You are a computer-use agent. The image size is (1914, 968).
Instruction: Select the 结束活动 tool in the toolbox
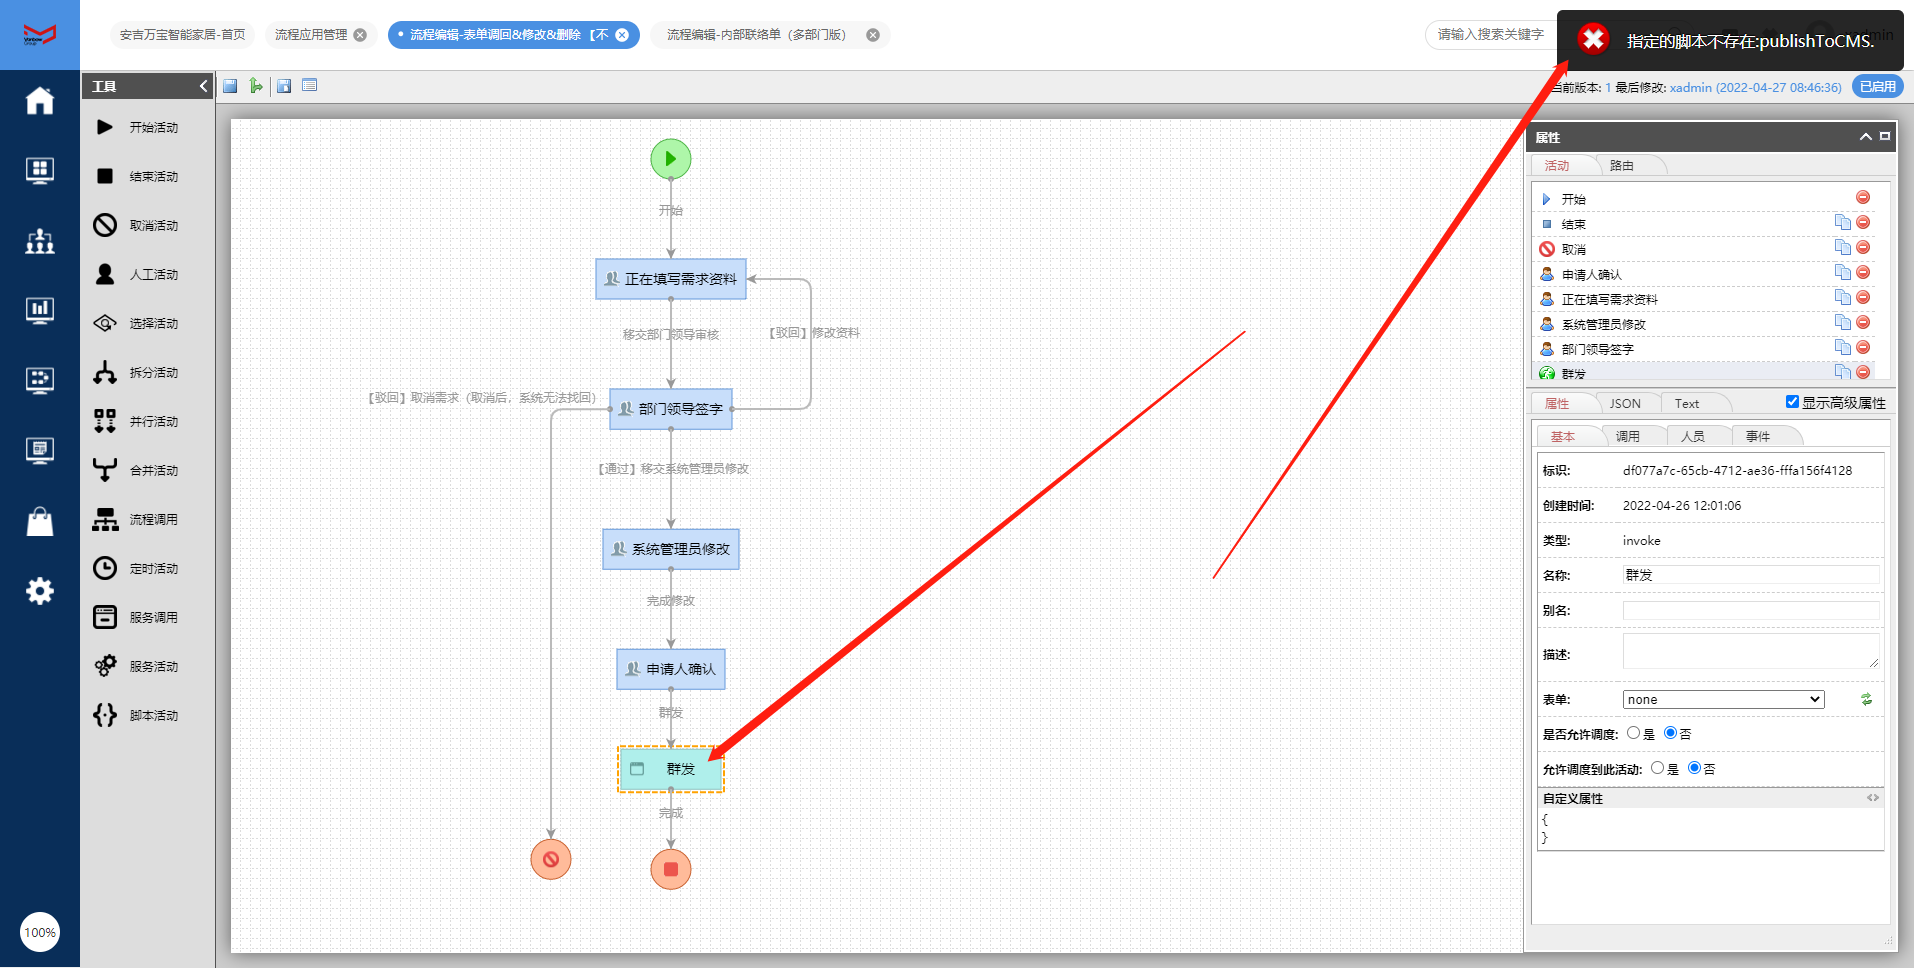click(x=137, y=176)
